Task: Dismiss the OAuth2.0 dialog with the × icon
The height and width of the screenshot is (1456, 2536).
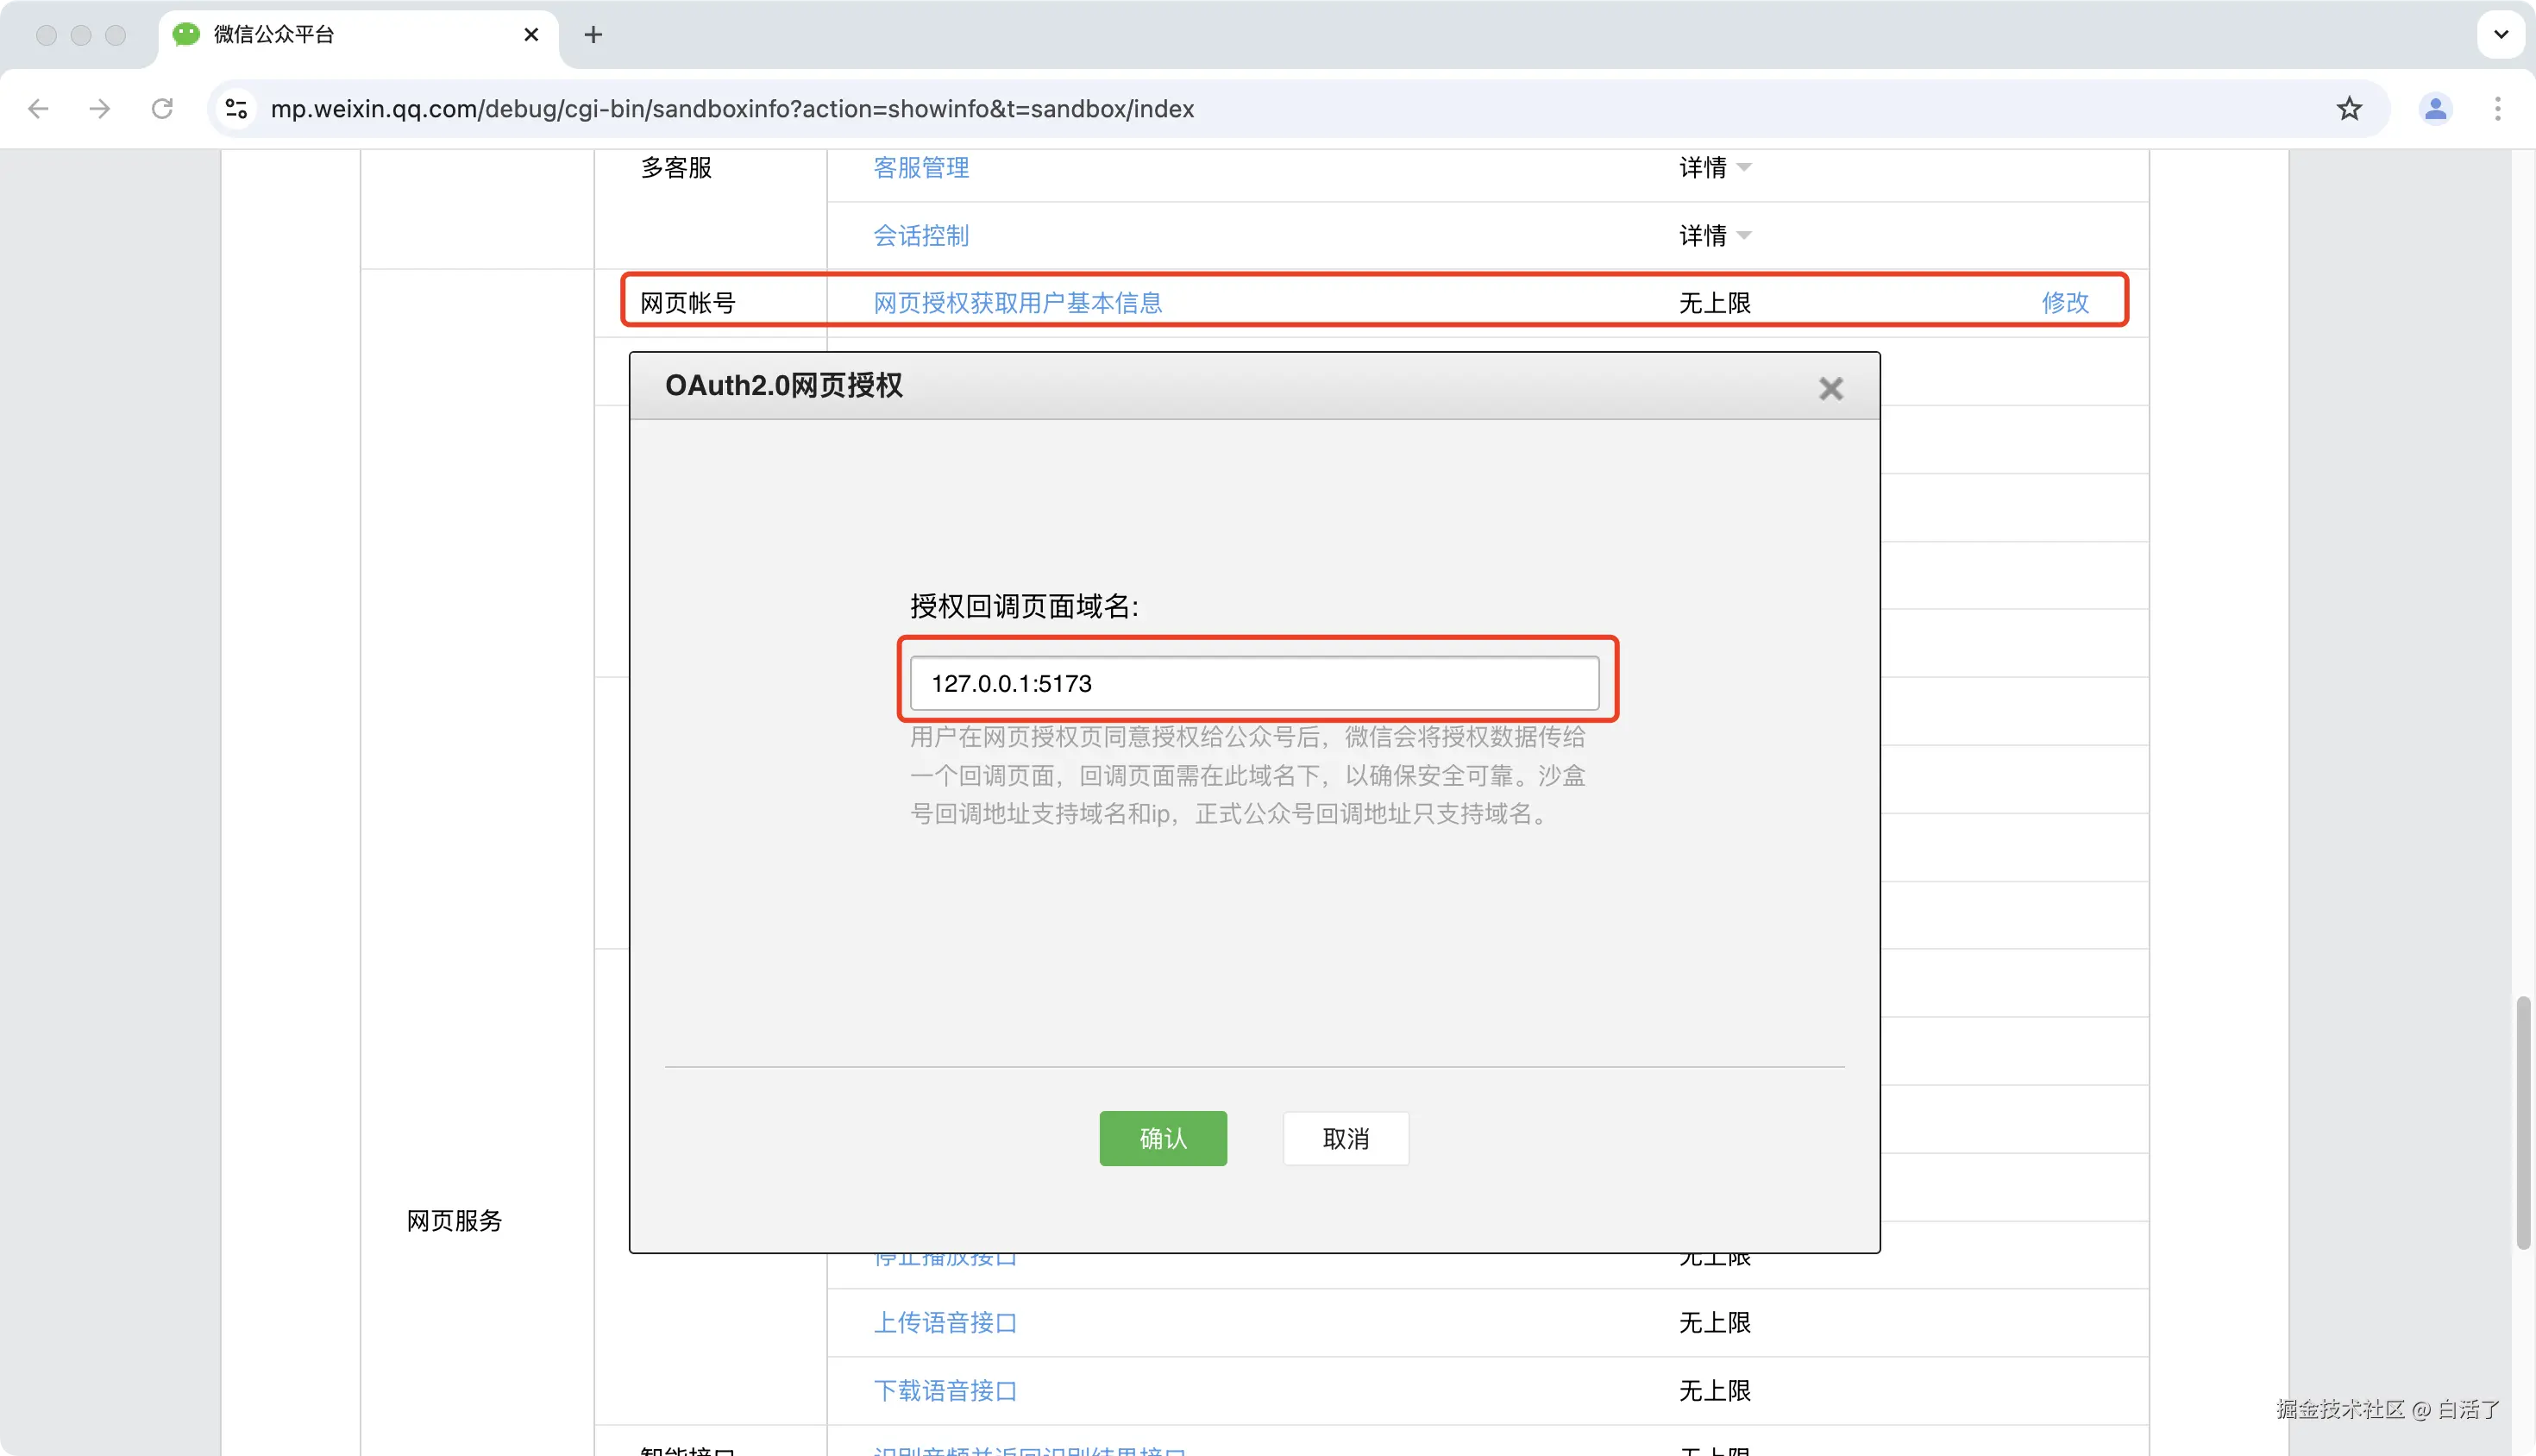Action: [x=1831, y=388]
